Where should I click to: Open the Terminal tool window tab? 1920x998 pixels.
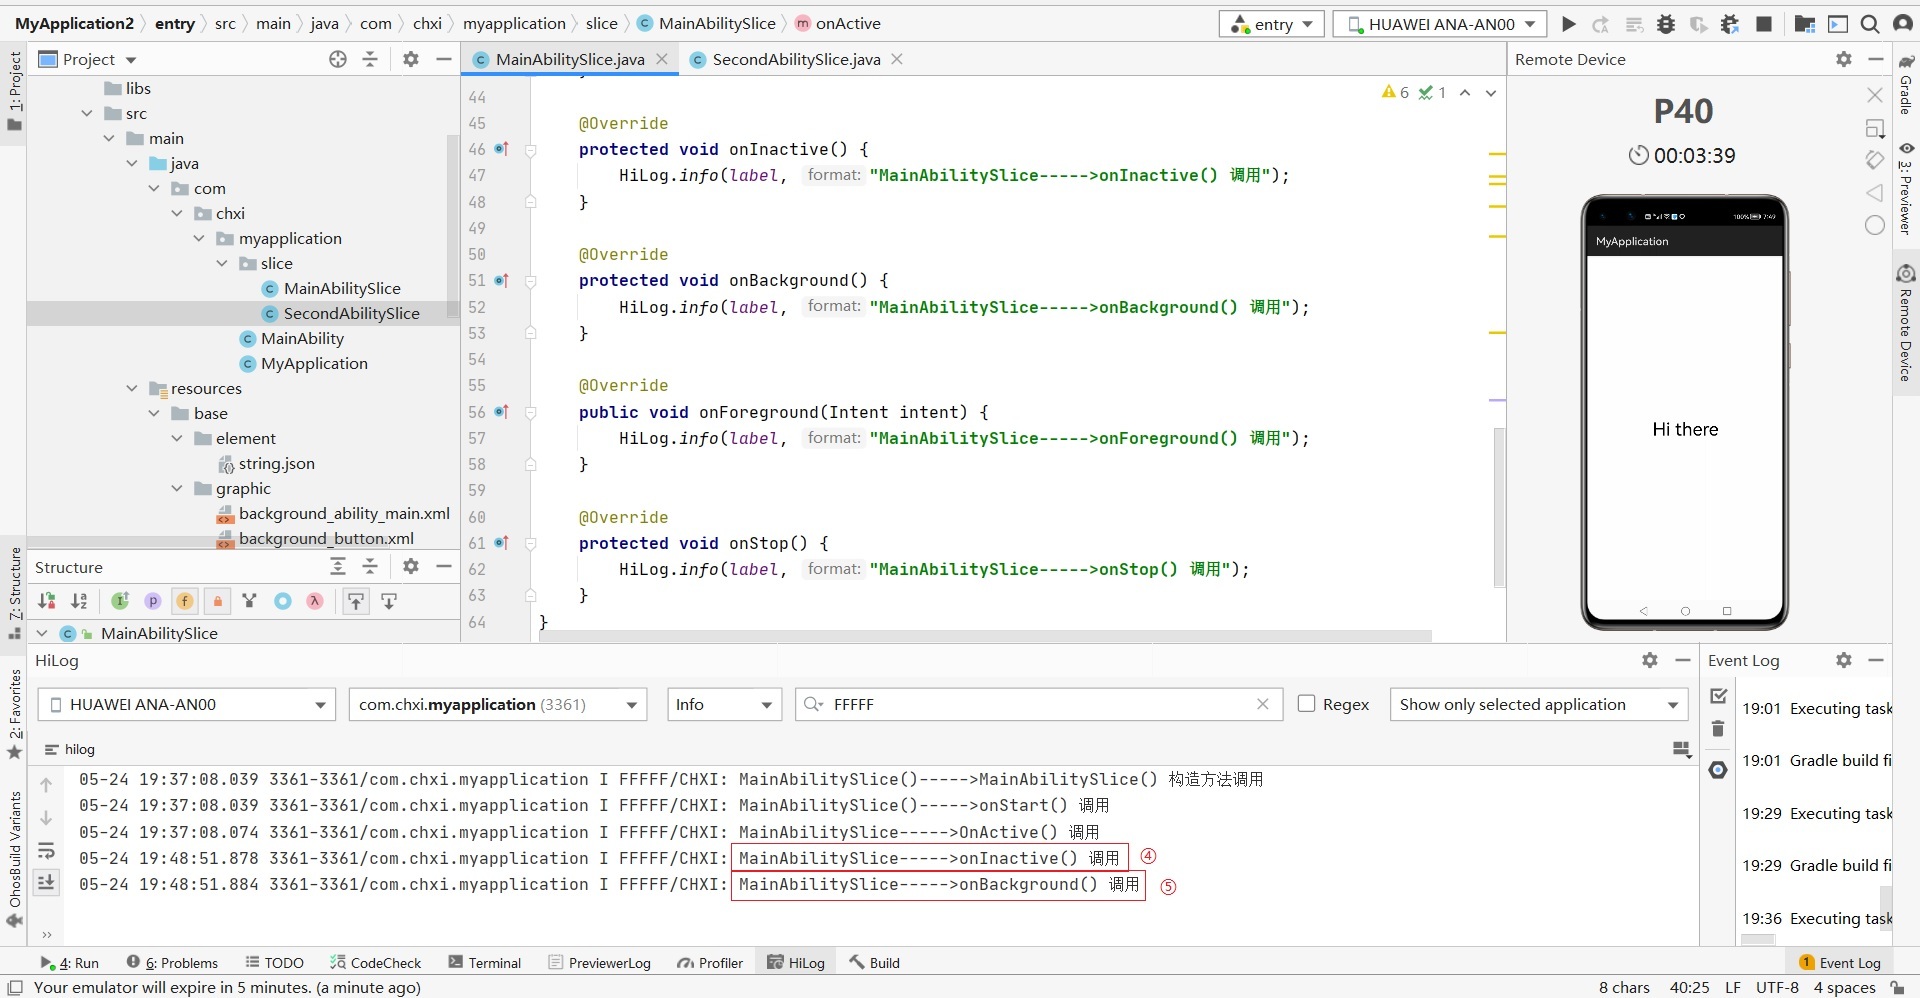pos(485,963)
